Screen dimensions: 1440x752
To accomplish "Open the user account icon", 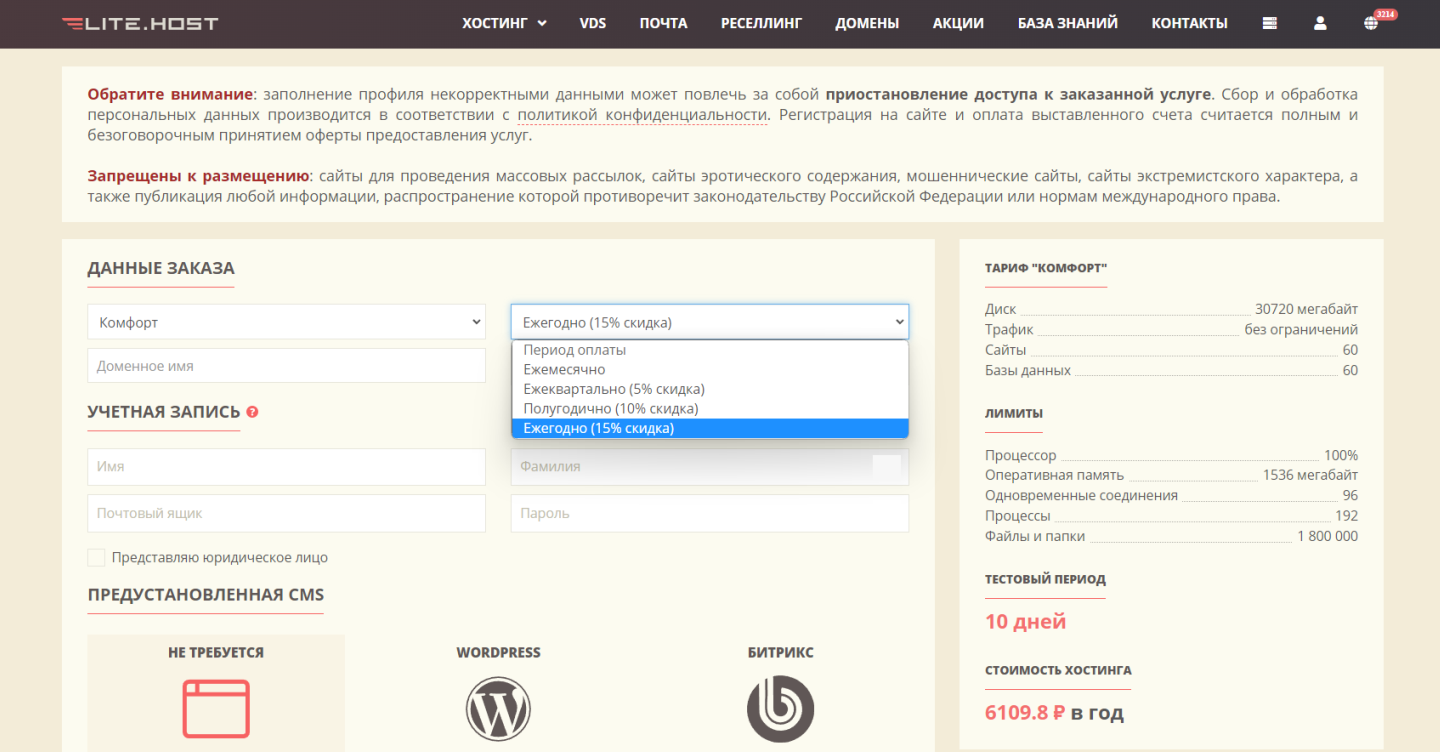I will 1321,23.
